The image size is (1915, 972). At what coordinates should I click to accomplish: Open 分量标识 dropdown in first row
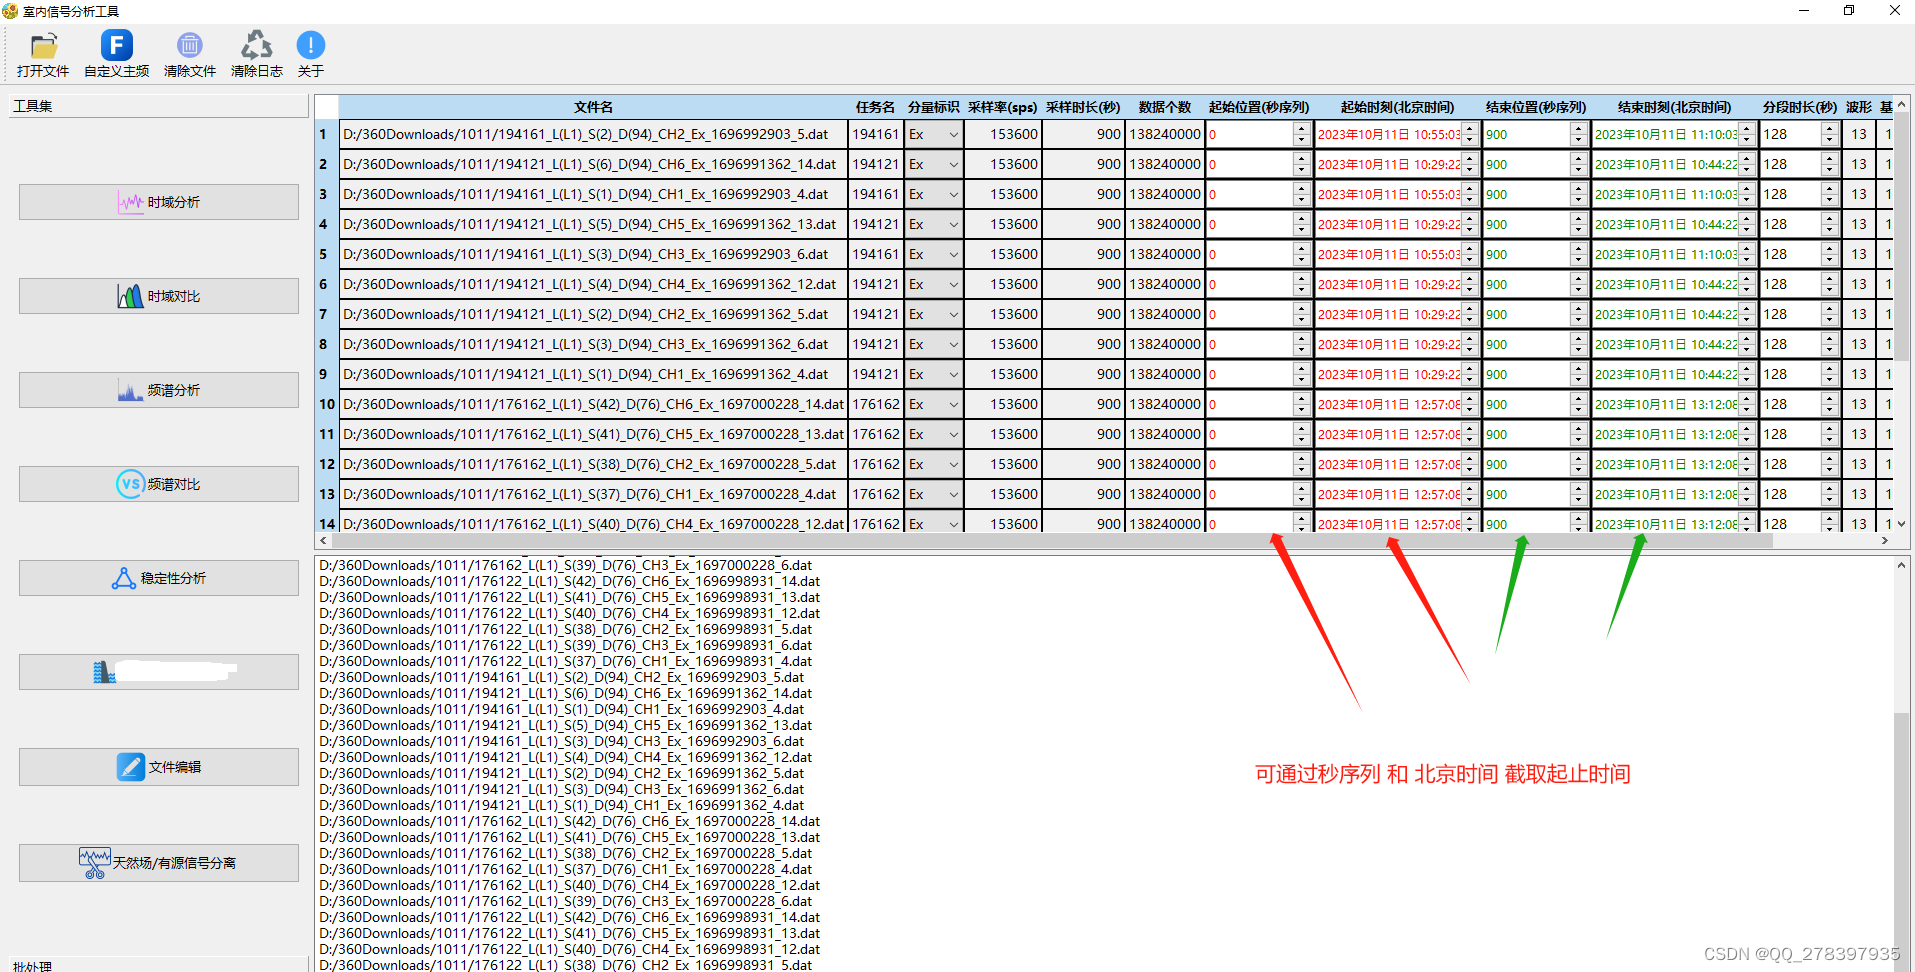pyautogui.click(x=952, y=133)
